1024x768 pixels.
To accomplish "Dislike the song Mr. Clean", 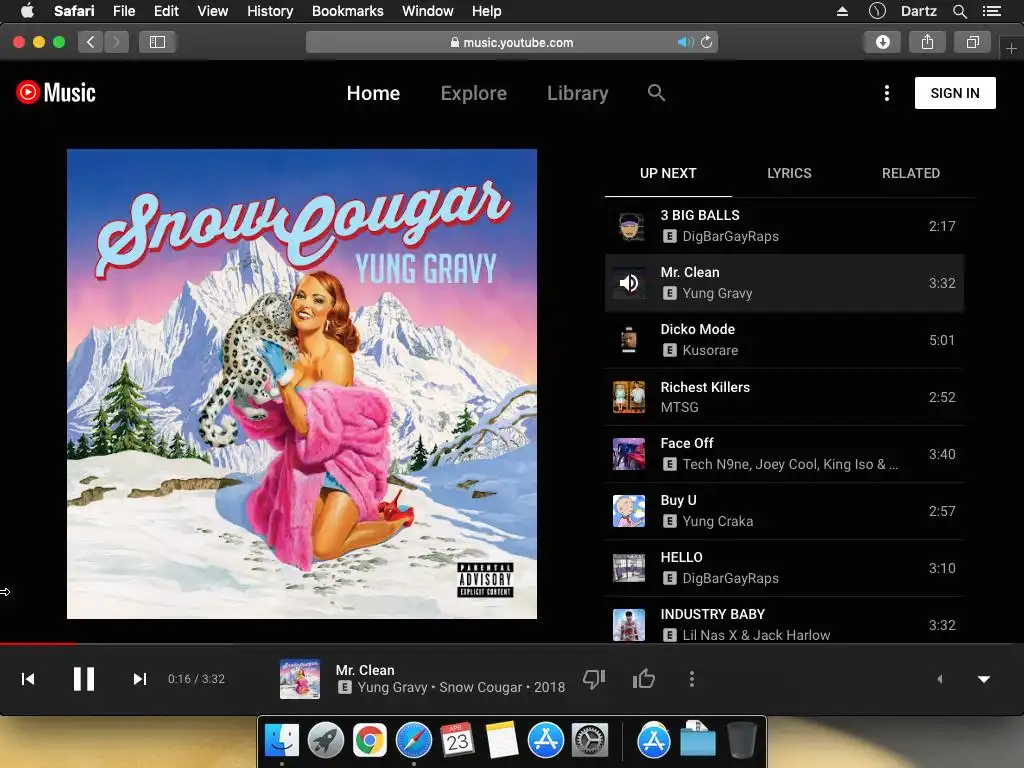I will [x=594, y=679].
